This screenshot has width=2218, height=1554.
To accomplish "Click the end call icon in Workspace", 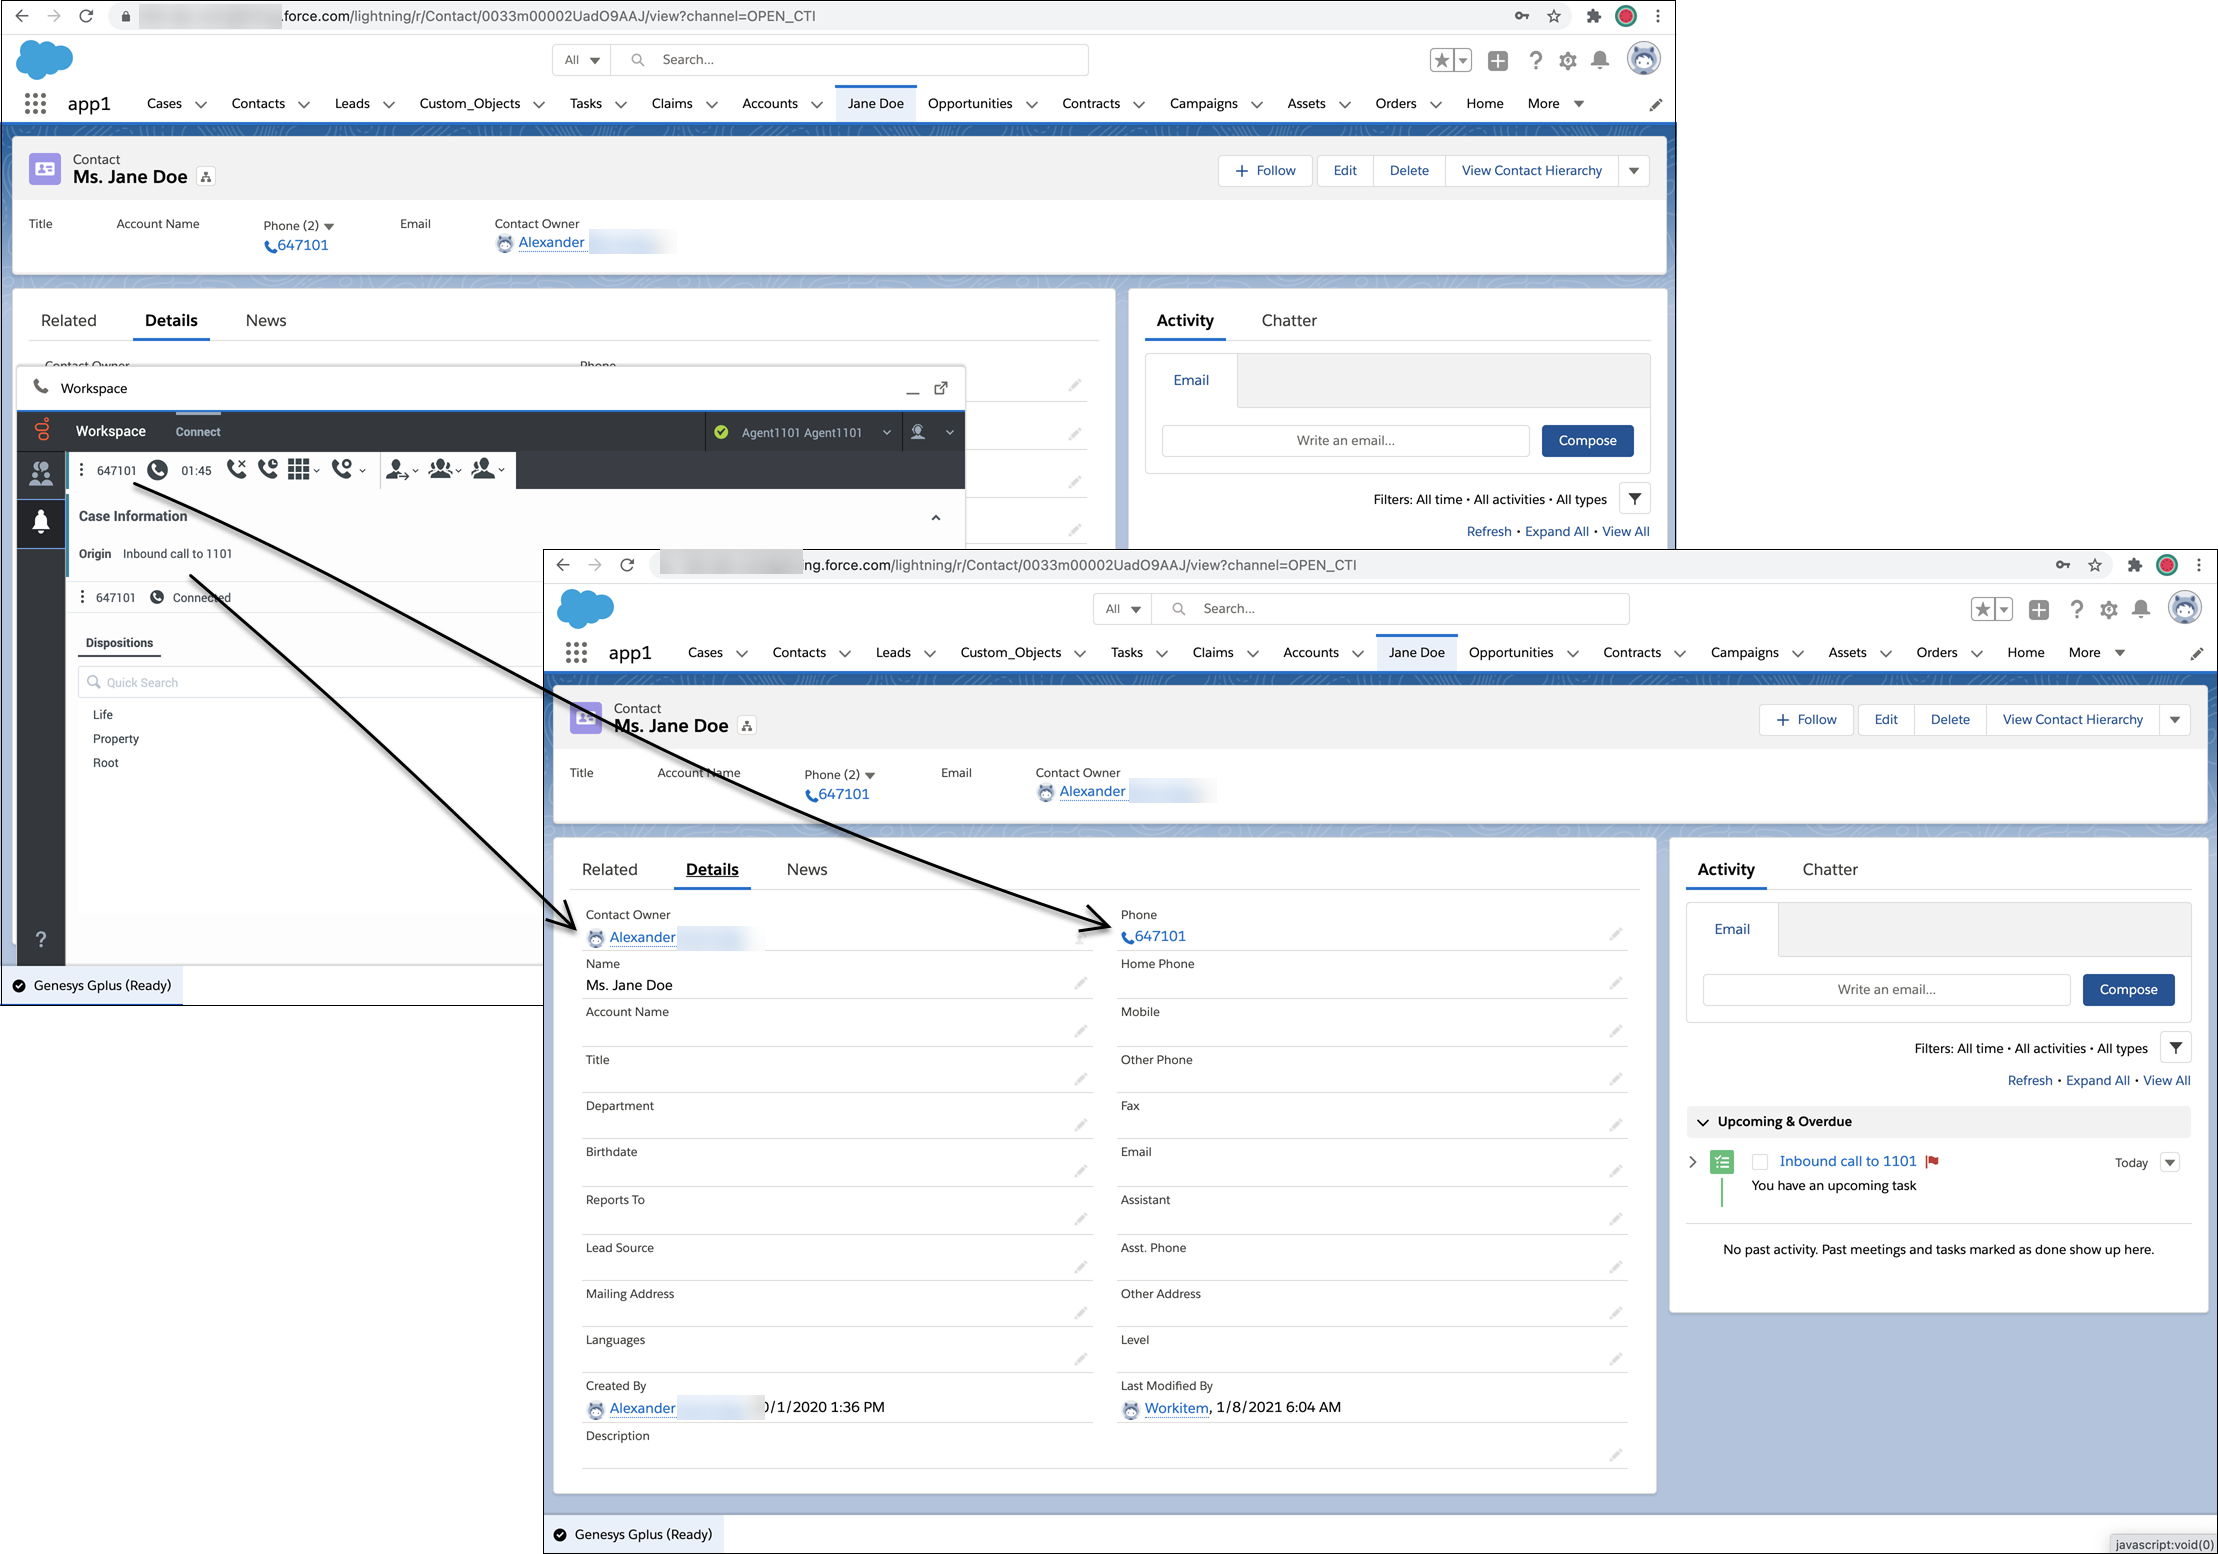I will 236,470.
